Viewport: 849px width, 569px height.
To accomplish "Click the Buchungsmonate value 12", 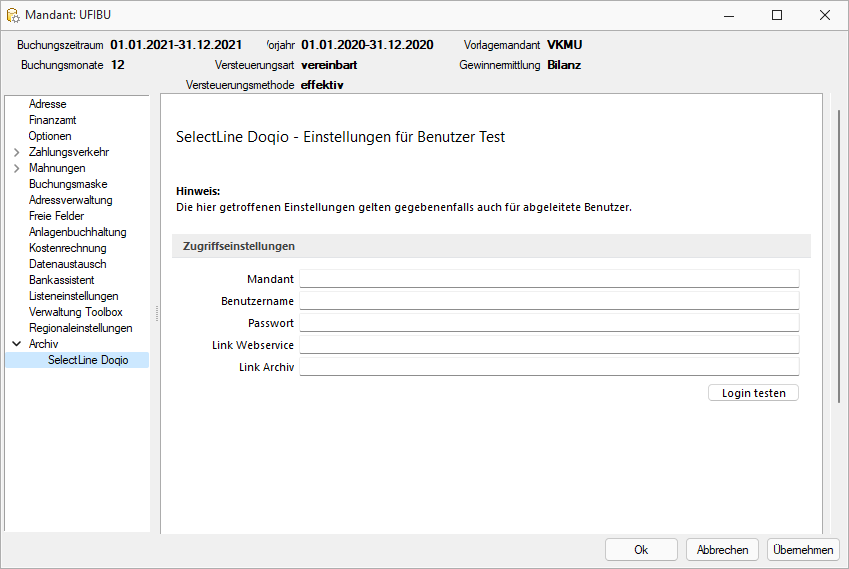I will pos(117,65).
